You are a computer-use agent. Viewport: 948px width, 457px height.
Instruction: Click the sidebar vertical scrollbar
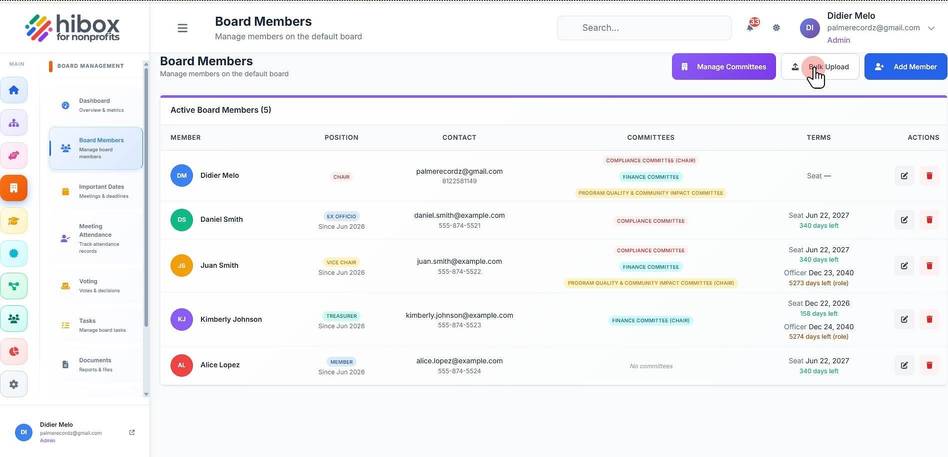click(146, 196)
